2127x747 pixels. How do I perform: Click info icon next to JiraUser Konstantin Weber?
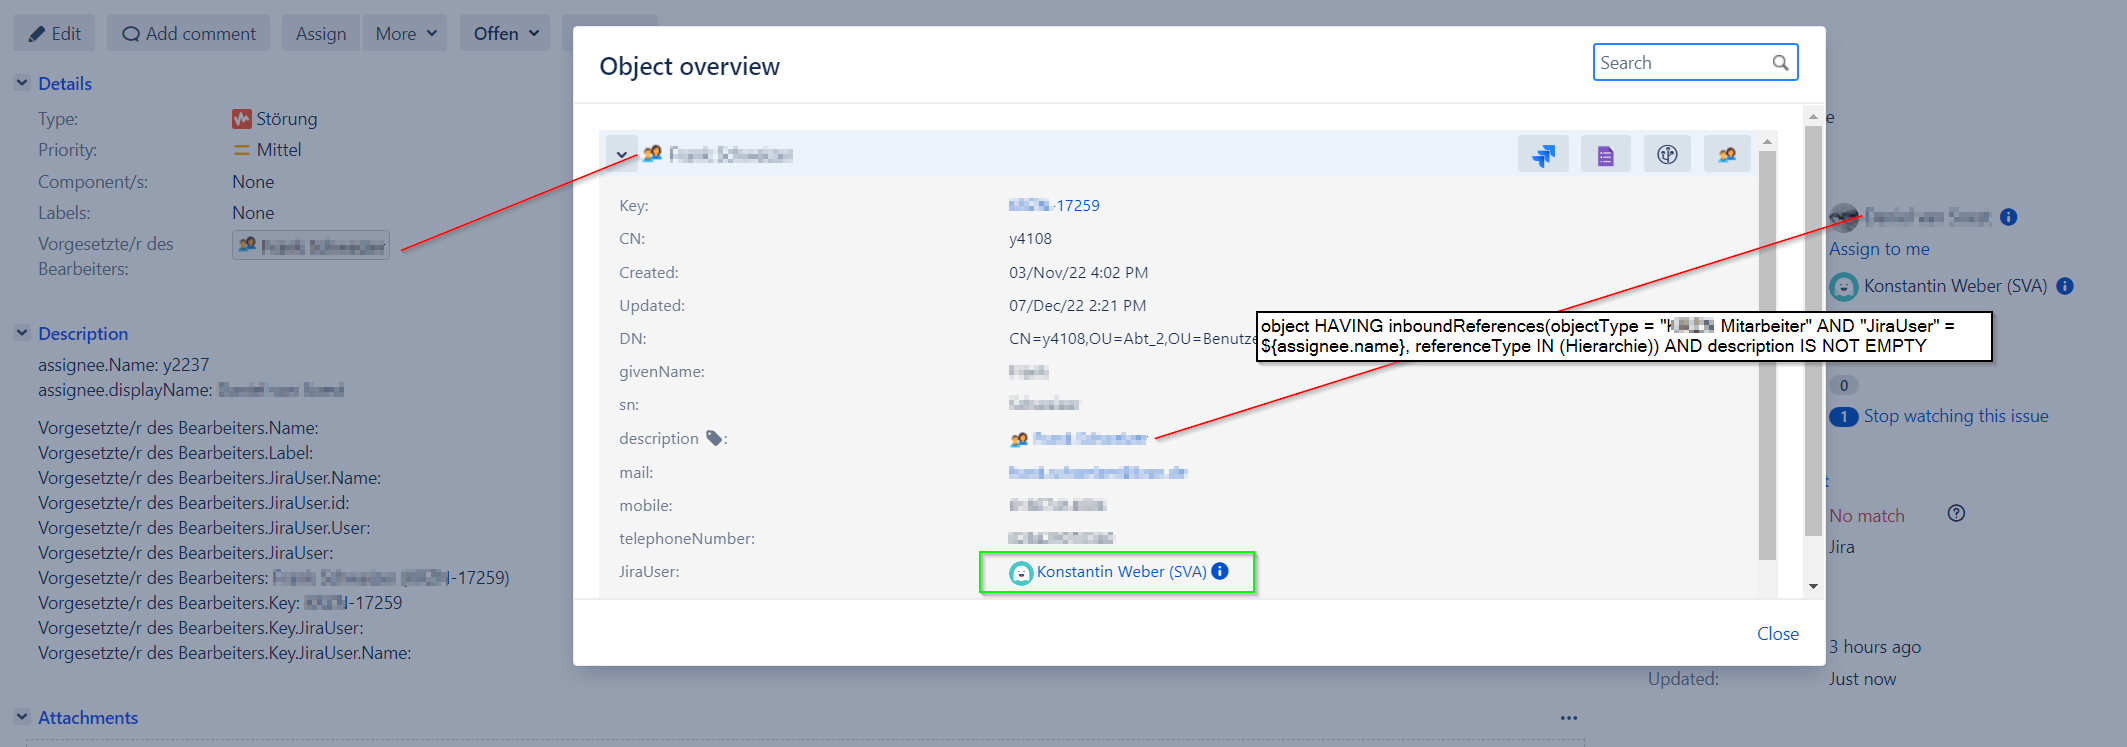click(1220, 571)
